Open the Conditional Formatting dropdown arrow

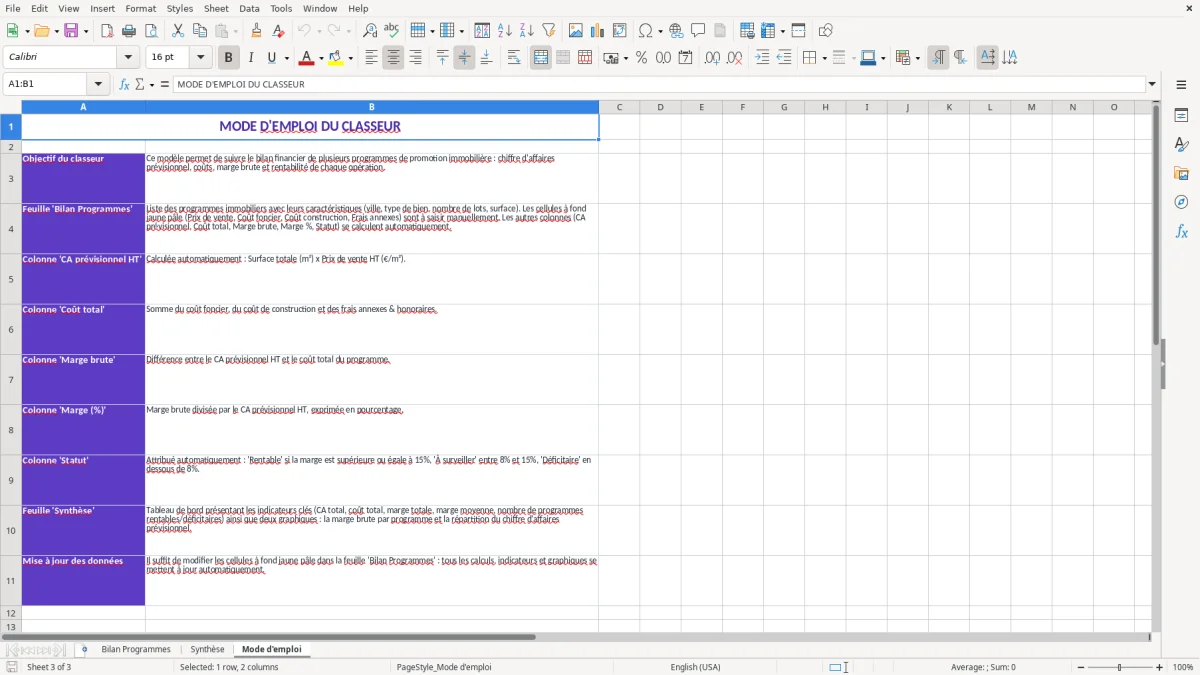click(x=917, y=58)
